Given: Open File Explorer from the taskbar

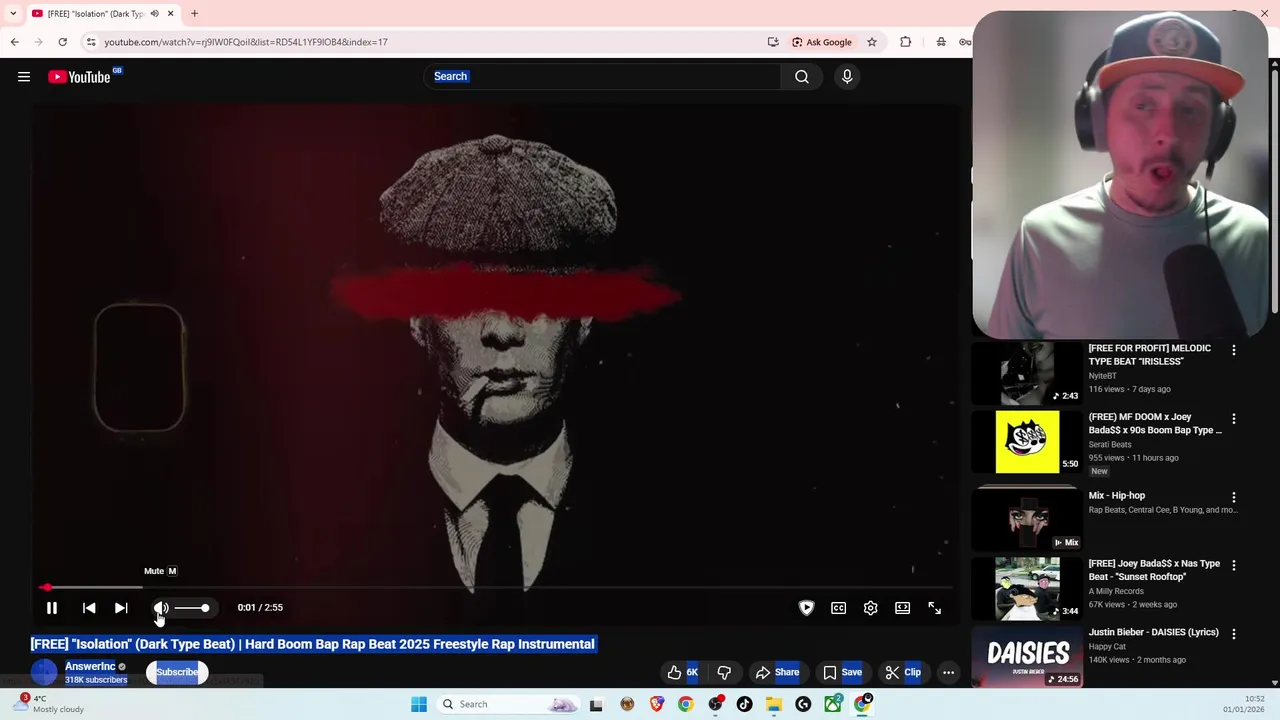Looking at the screenshot, I should click(x=774, y=705).
